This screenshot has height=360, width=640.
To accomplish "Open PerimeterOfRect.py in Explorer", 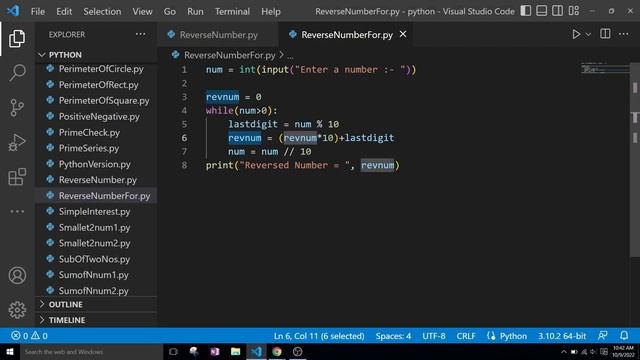I will (96, 85).
